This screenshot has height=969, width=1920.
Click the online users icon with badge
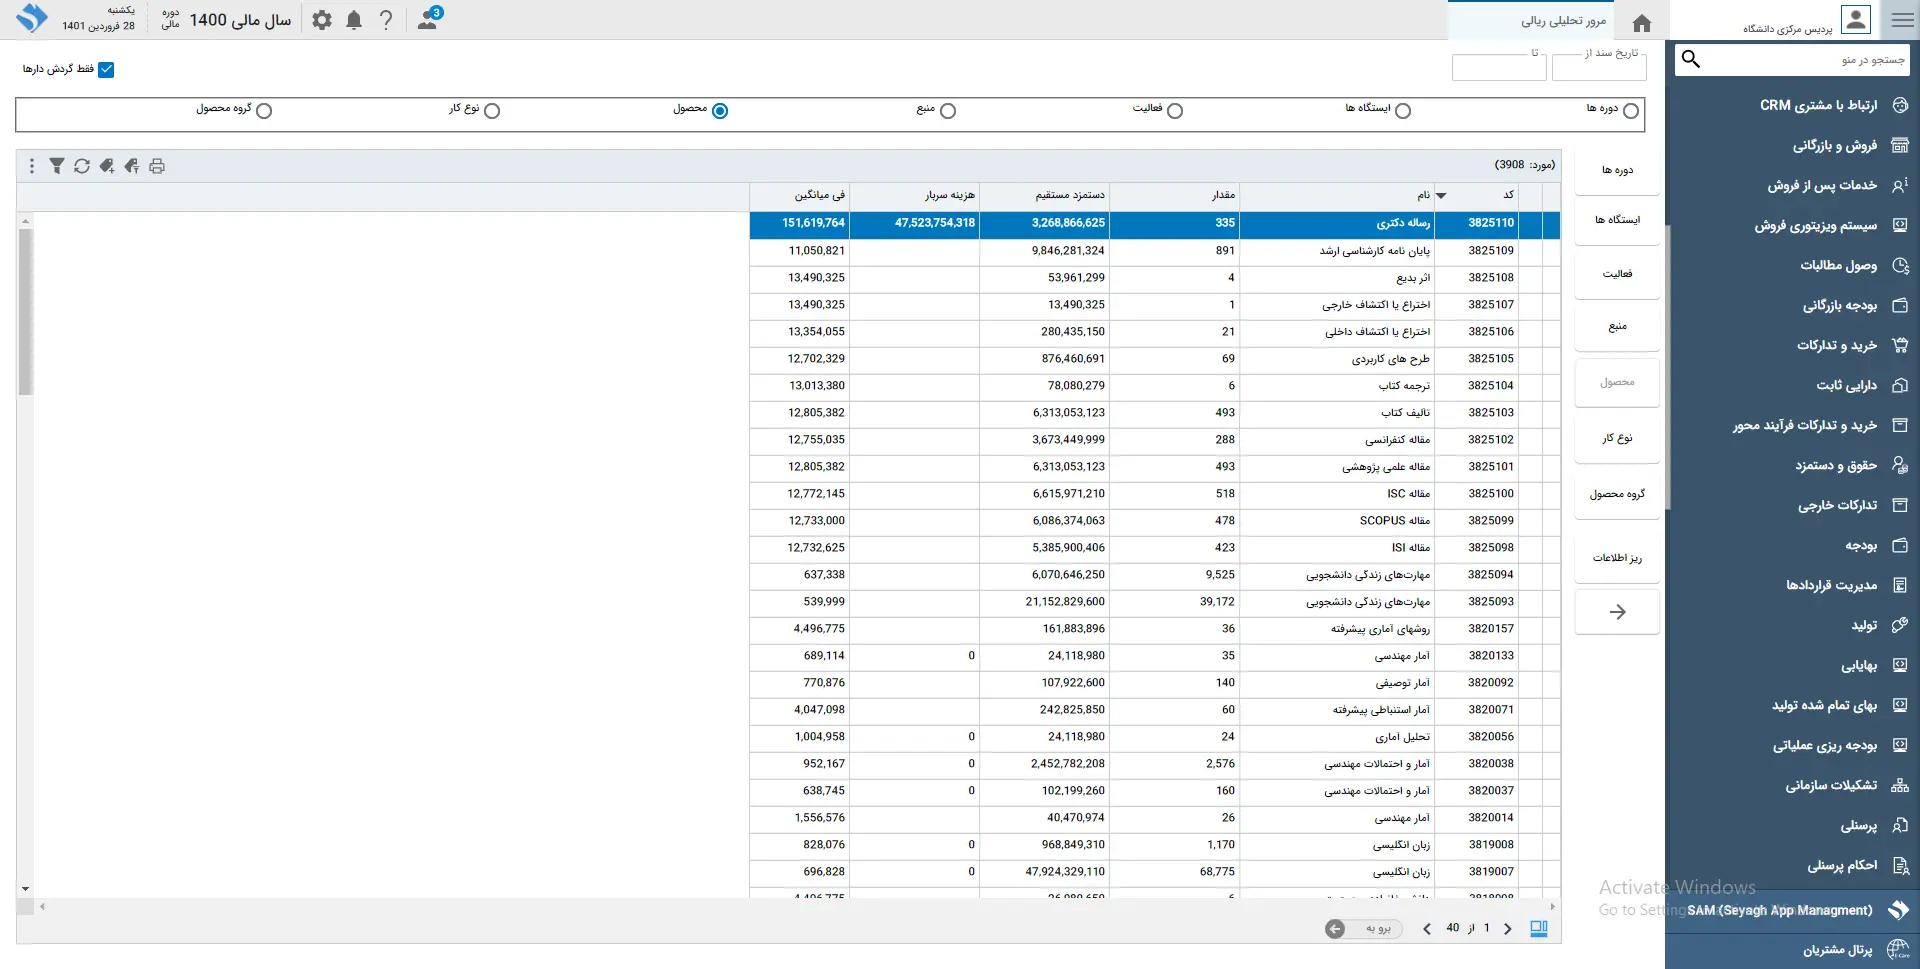pos(428,20)
